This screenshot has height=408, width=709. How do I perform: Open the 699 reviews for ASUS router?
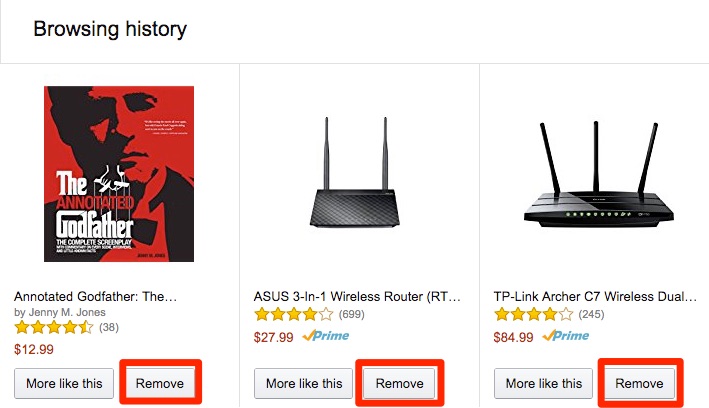[x=352, y=313]
